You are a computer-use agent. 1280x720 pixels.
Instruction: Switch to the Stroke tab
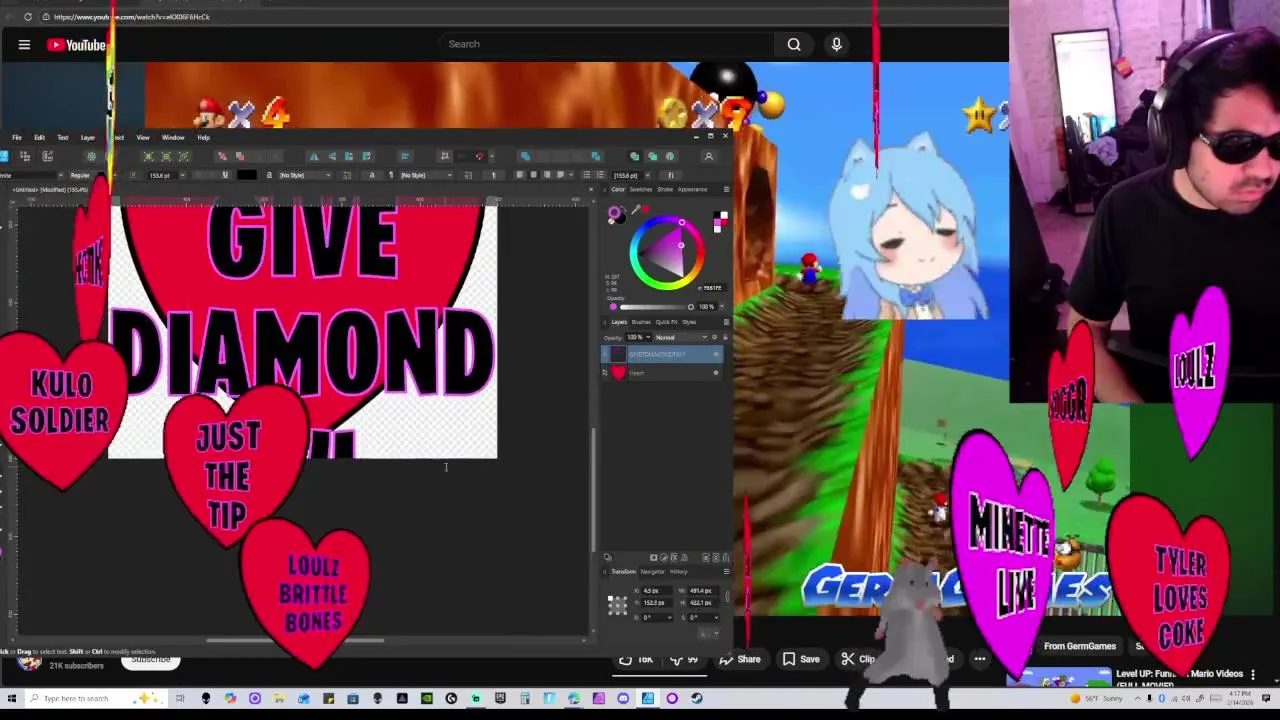pos(665,189)
